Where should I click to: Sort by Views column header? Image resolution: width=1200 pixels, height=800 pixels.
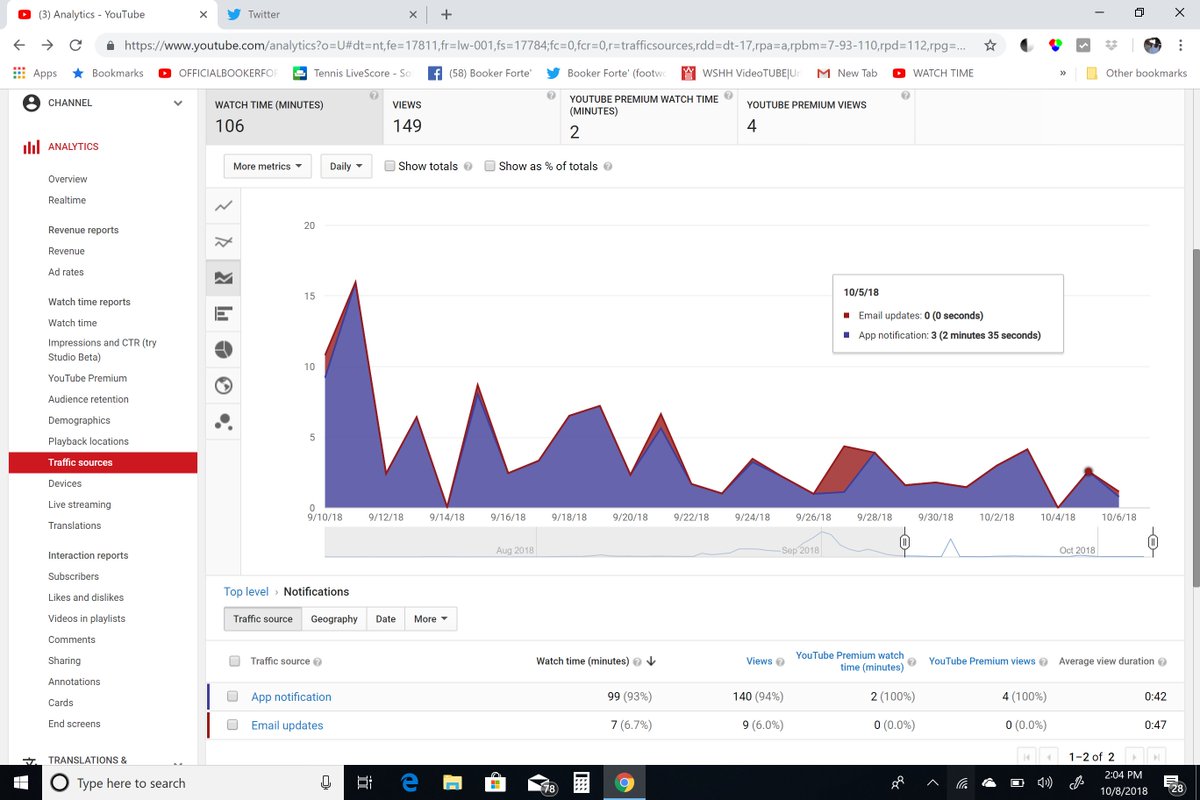(759, 661)
